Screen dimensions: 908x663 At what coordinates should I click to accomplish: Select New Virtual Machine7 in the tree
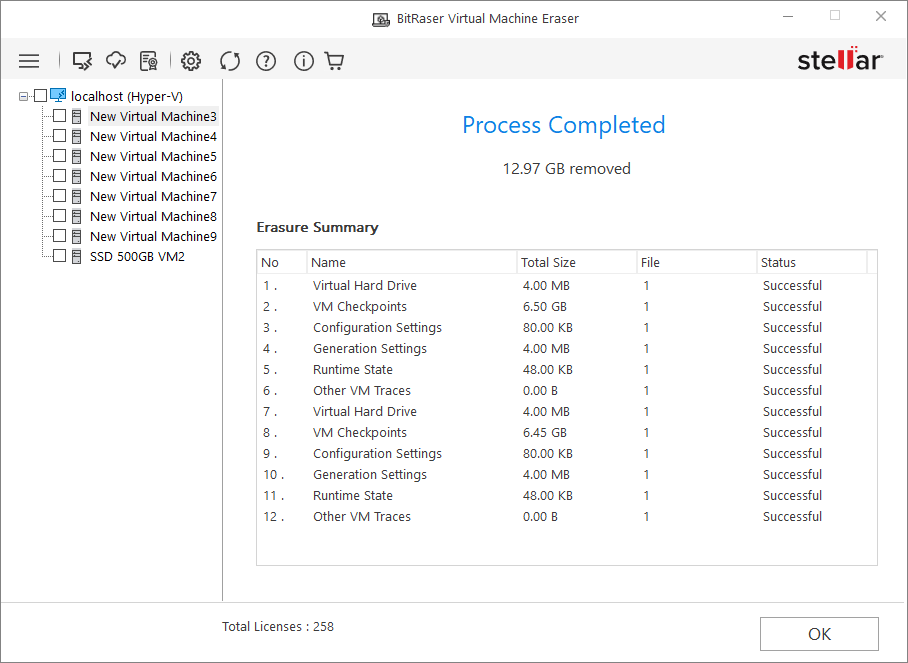pos(153,196)
